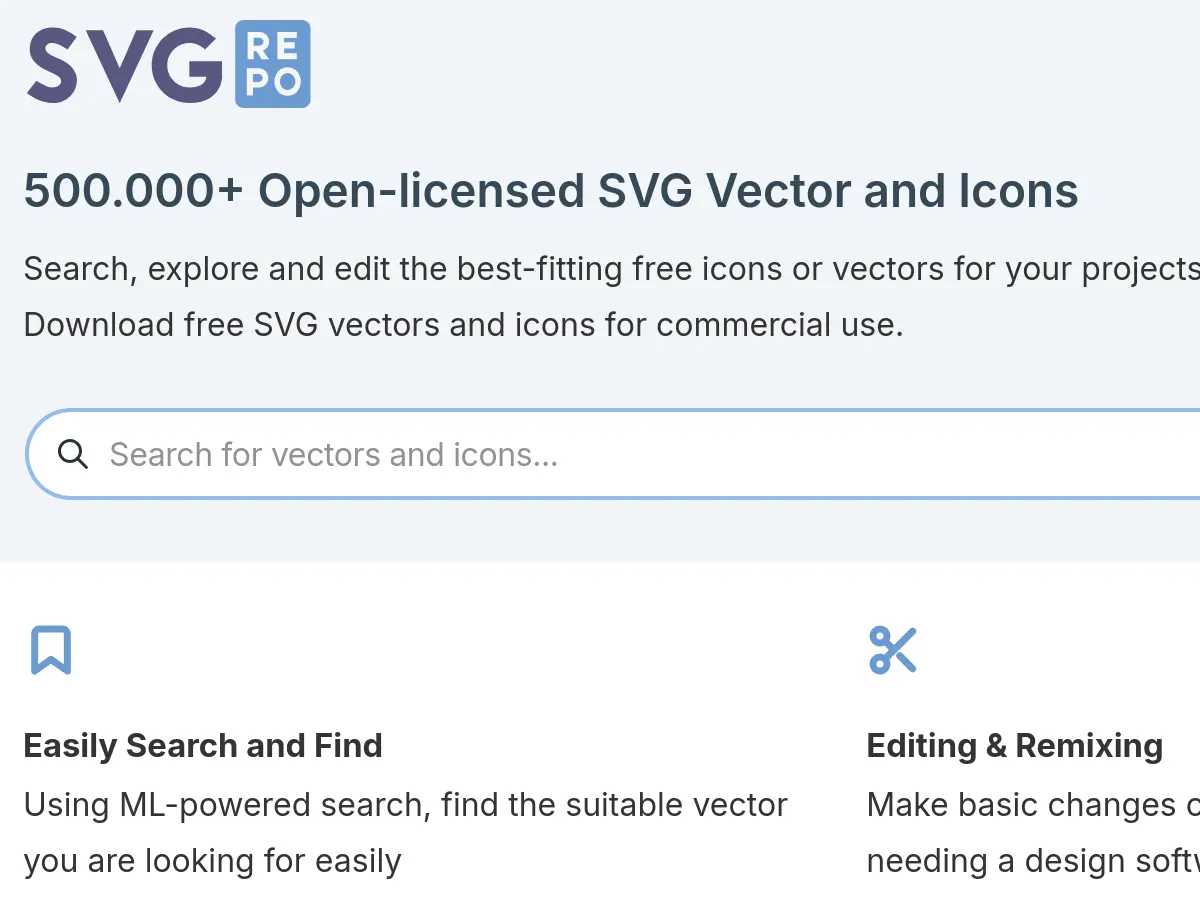Click the Easily Search and Find bold title
This screenshot has height=900, width=1200.
point(203,745)
